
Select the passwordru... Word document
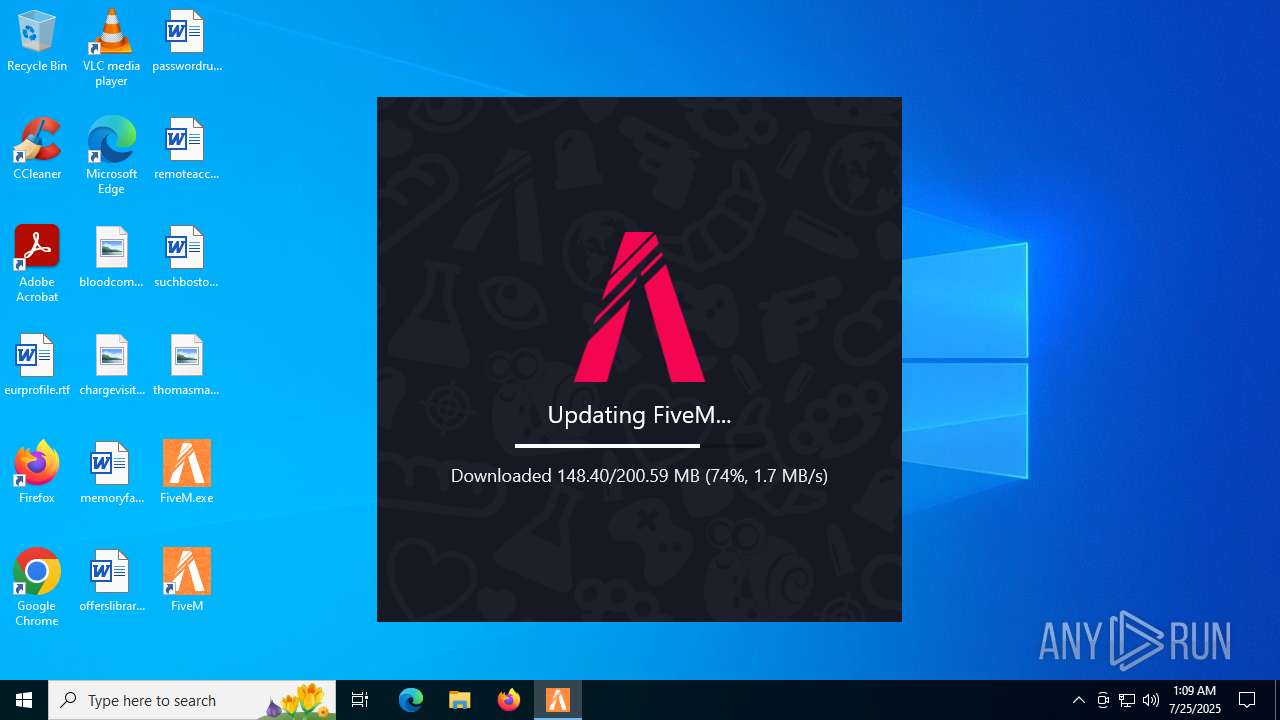pos(187,42)
